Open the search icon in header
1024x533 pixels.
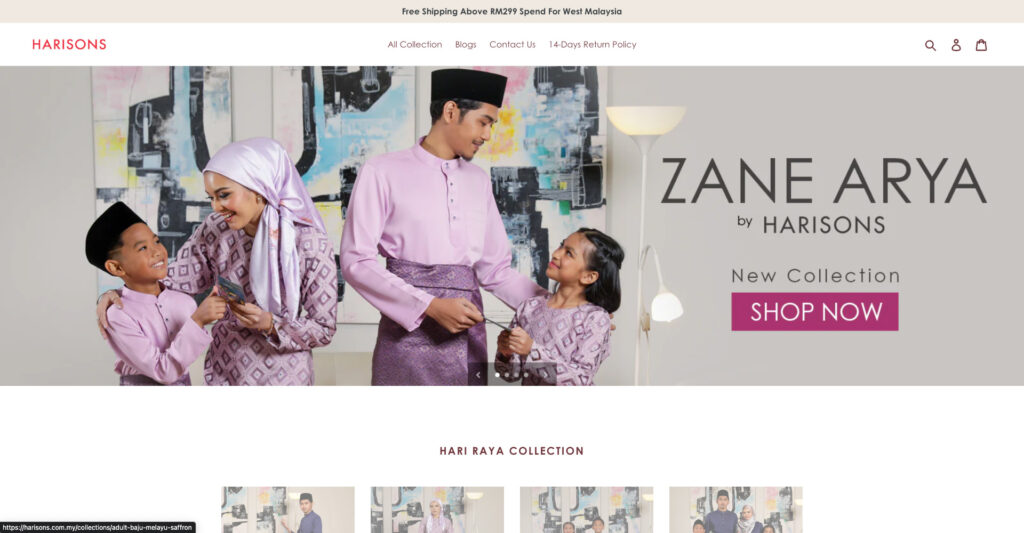[x=931, y=45]
